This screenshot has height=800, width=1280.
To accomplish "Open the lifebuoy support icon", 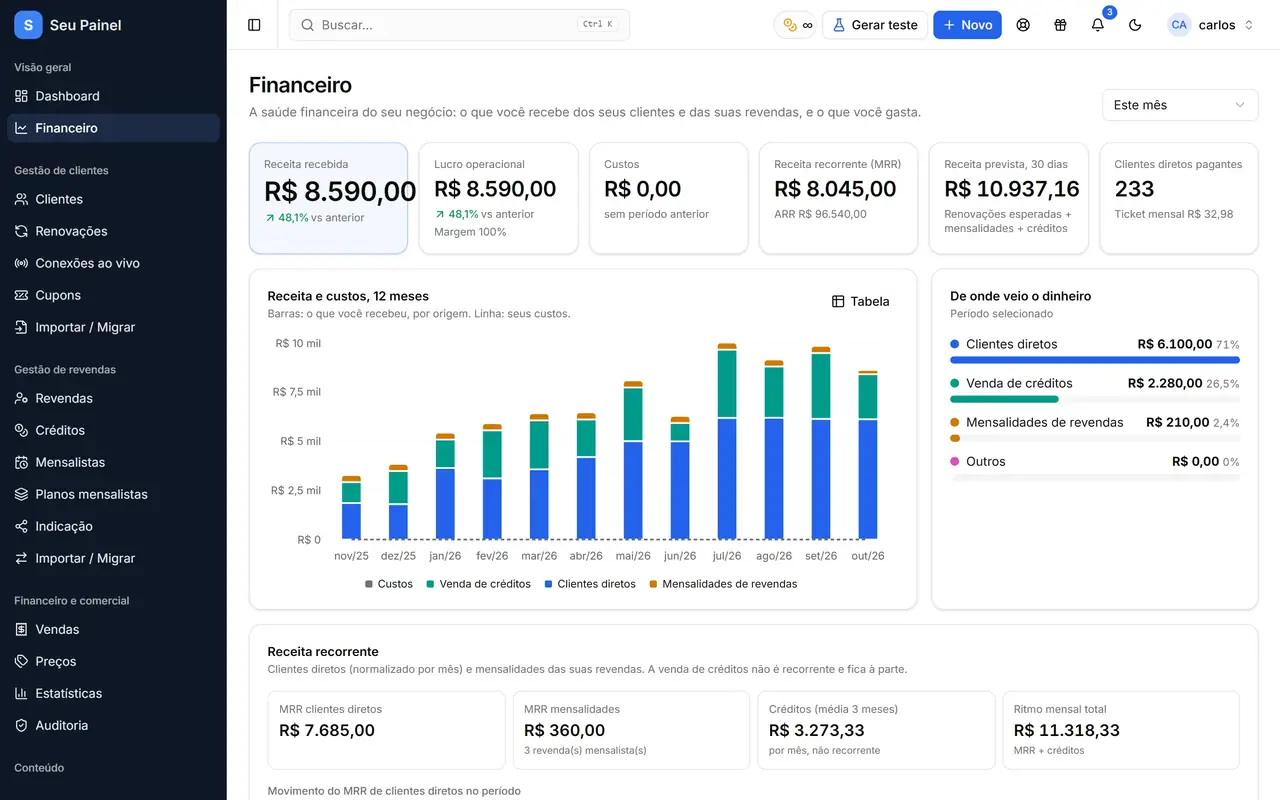I will (1023, 25).
